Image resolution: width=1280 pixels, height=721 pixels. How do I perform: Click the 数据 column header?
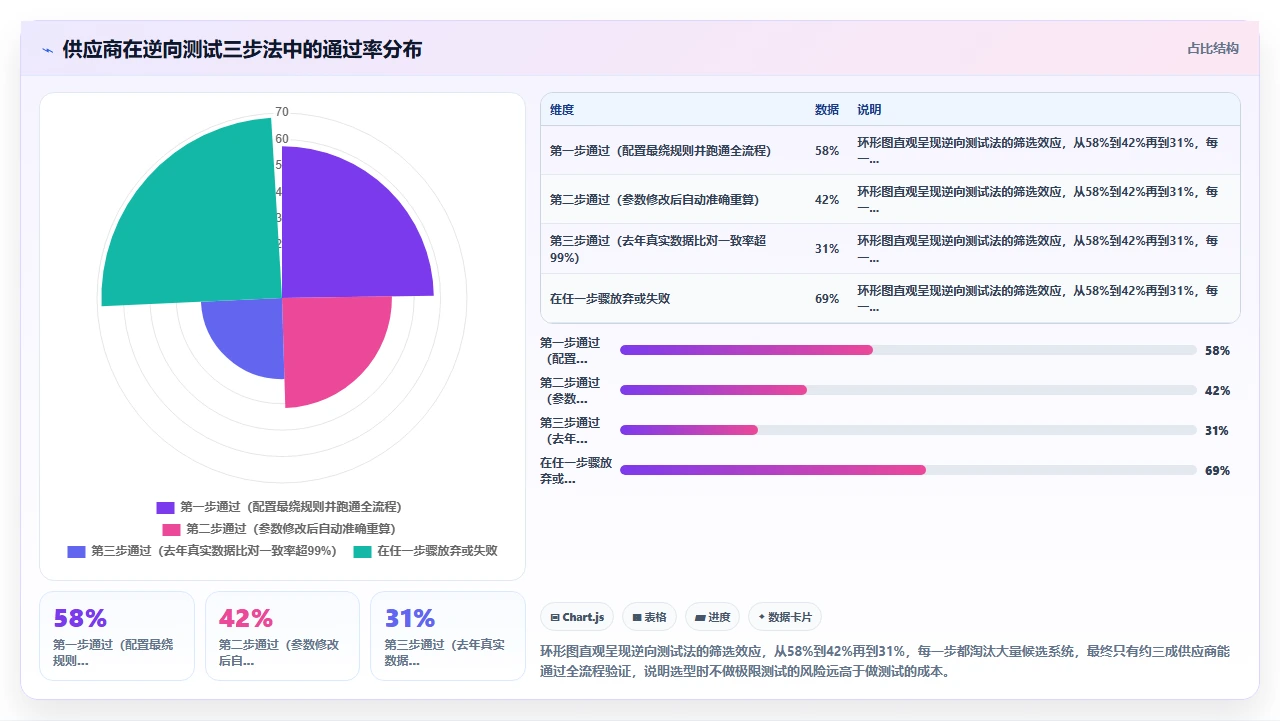pos(827,110)
